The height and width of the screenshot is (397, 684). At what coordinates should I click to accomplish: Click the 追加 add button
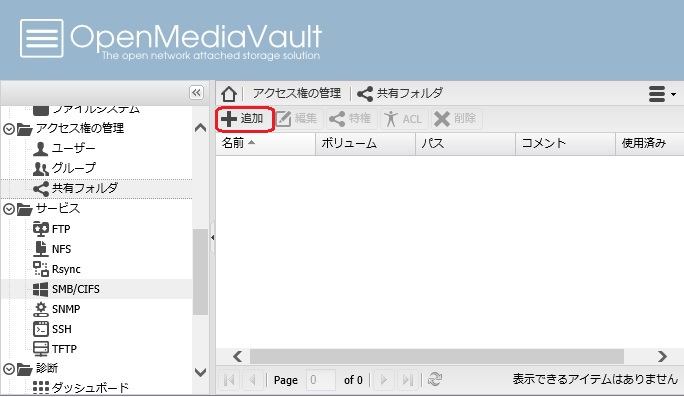(x=245, y=119)
